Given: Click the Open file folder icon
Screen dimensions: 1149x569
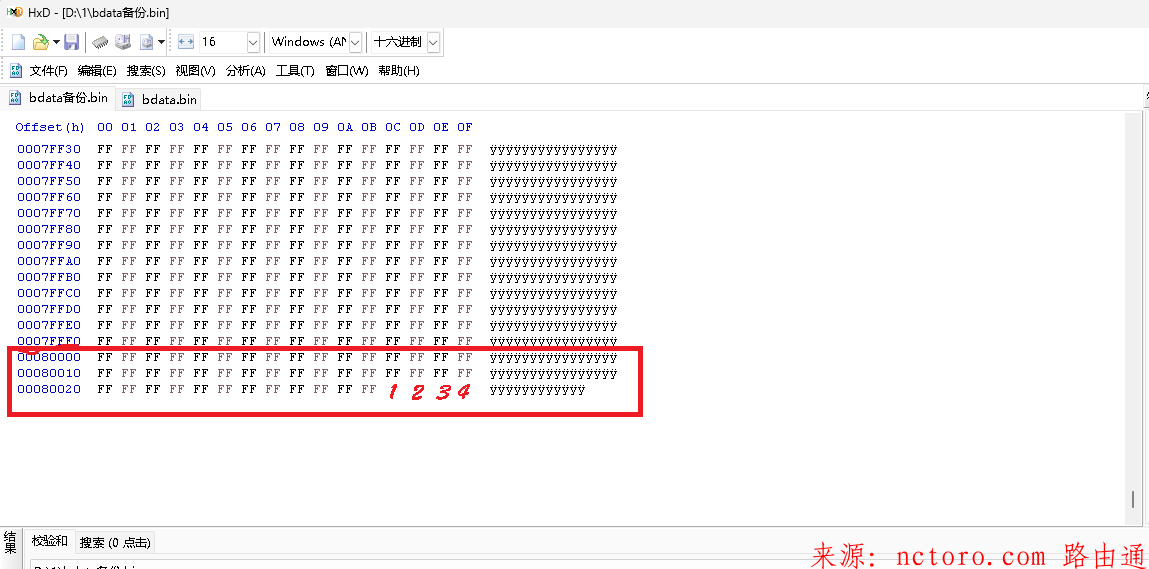Looking at the screenshot, I should (40, 42).
